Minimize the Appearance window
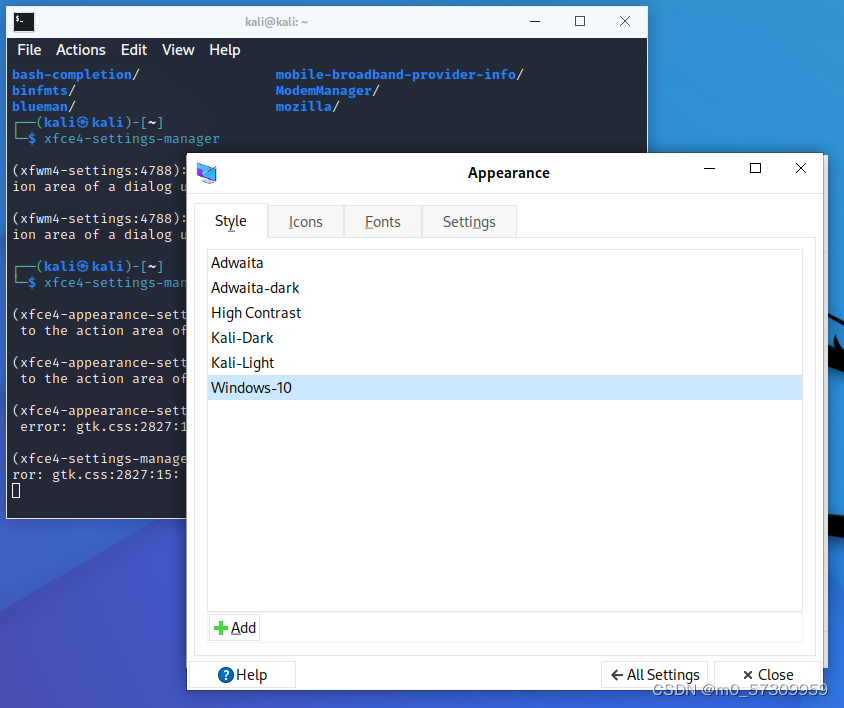Image resolution: width=844 pixels, height=708 pixels. 709,169
